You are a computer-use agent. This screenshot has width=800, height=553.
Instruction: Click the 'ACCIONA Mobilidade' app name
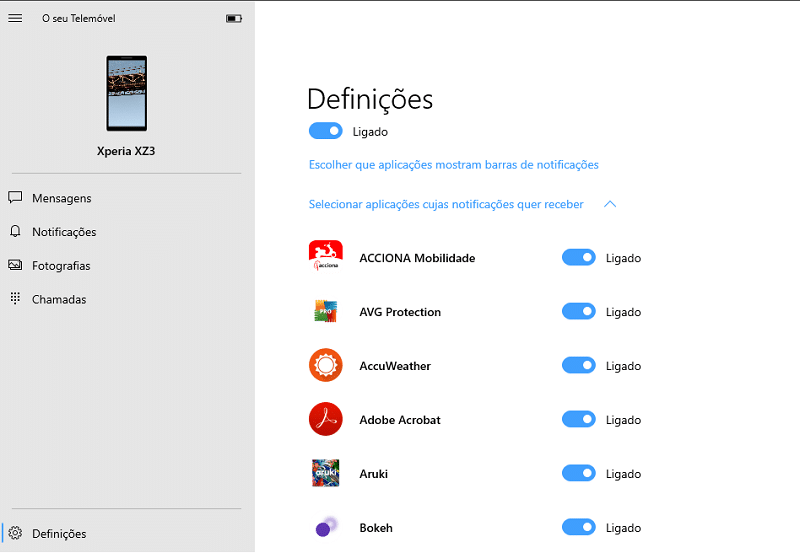point(417,258)
